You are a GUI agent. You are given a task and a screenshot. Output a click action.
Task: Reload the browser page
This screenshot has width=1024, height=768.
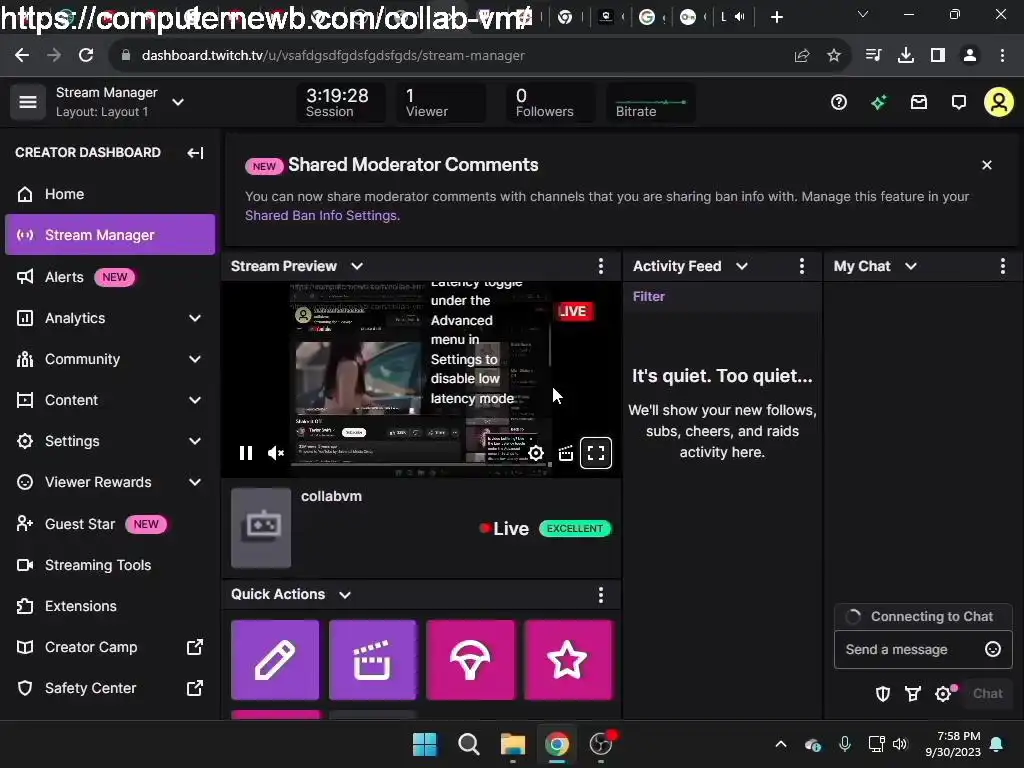coord(86,56)
